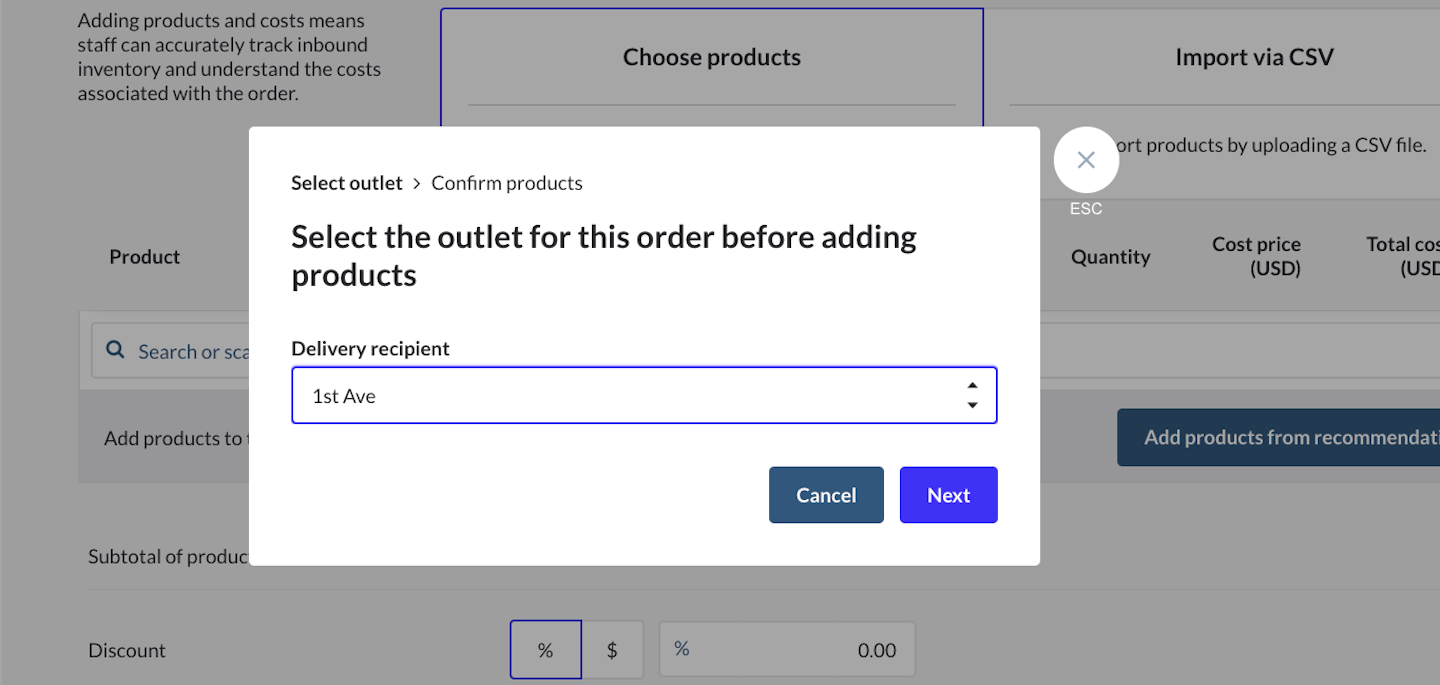Close the outlet selection dialog with X
Viewport: 1440px width, 685px height.
click(1086, 160)
